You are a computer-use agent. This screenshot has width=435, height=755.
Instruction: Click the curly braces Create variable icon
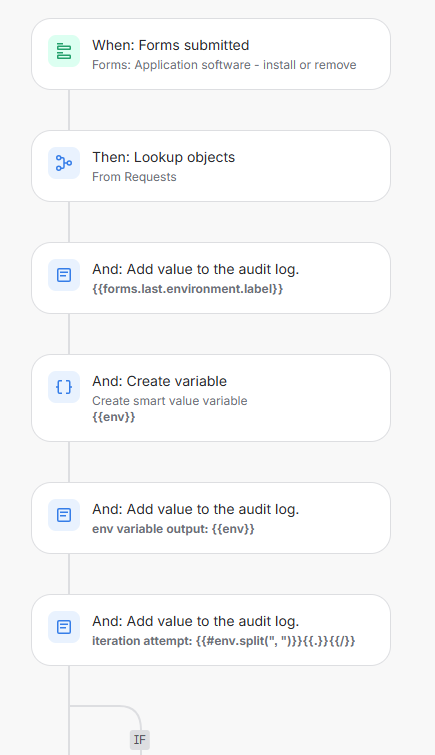click(64, 387)
